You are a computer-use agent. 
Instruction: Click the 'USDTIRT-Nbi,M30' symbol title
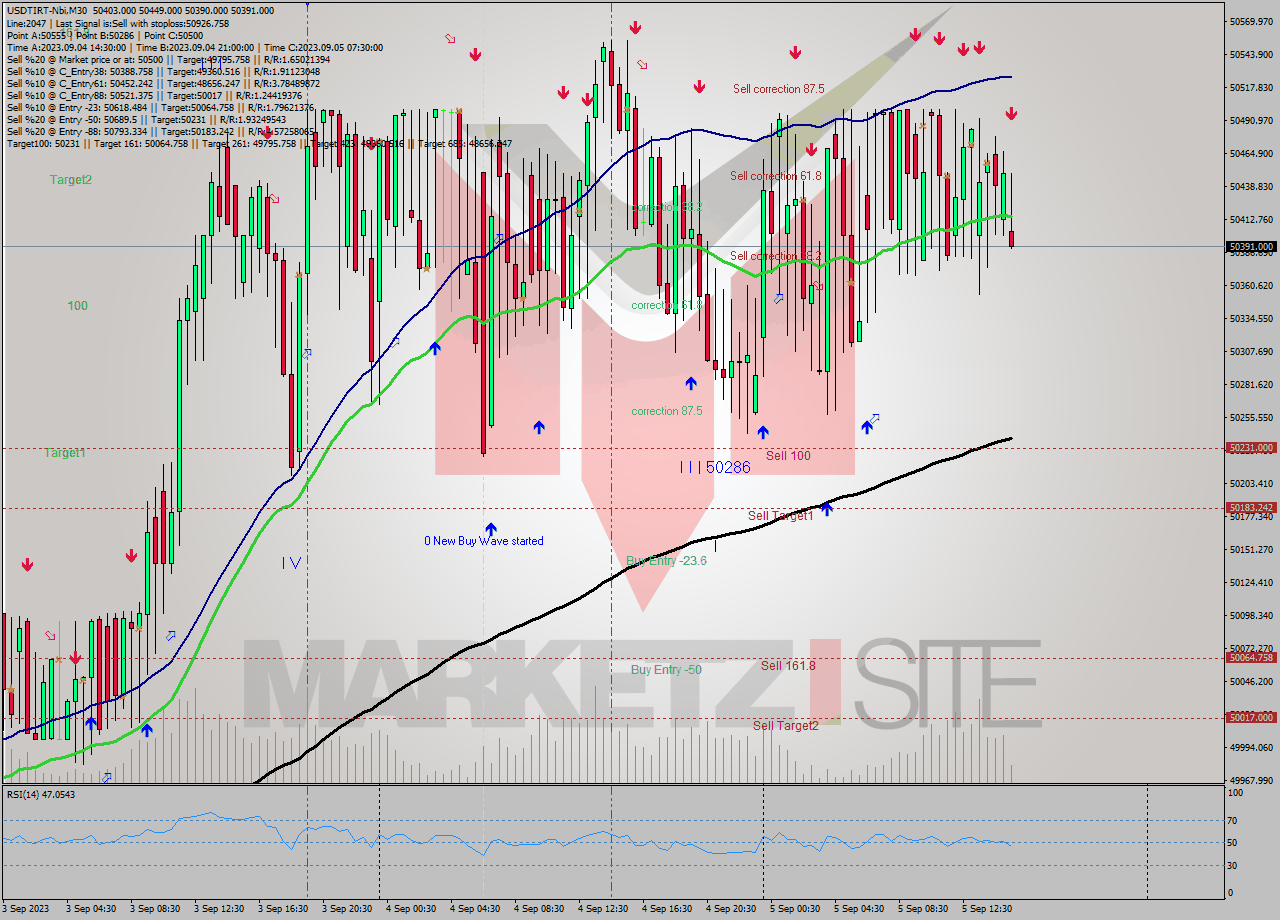click(46, 10)
